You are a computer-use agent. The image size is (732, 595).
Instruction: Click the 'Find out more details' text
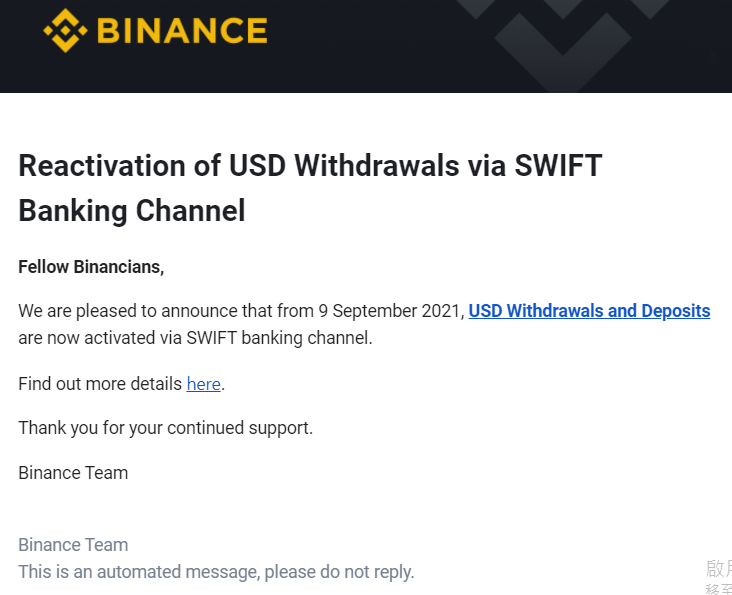coord(100,384)
